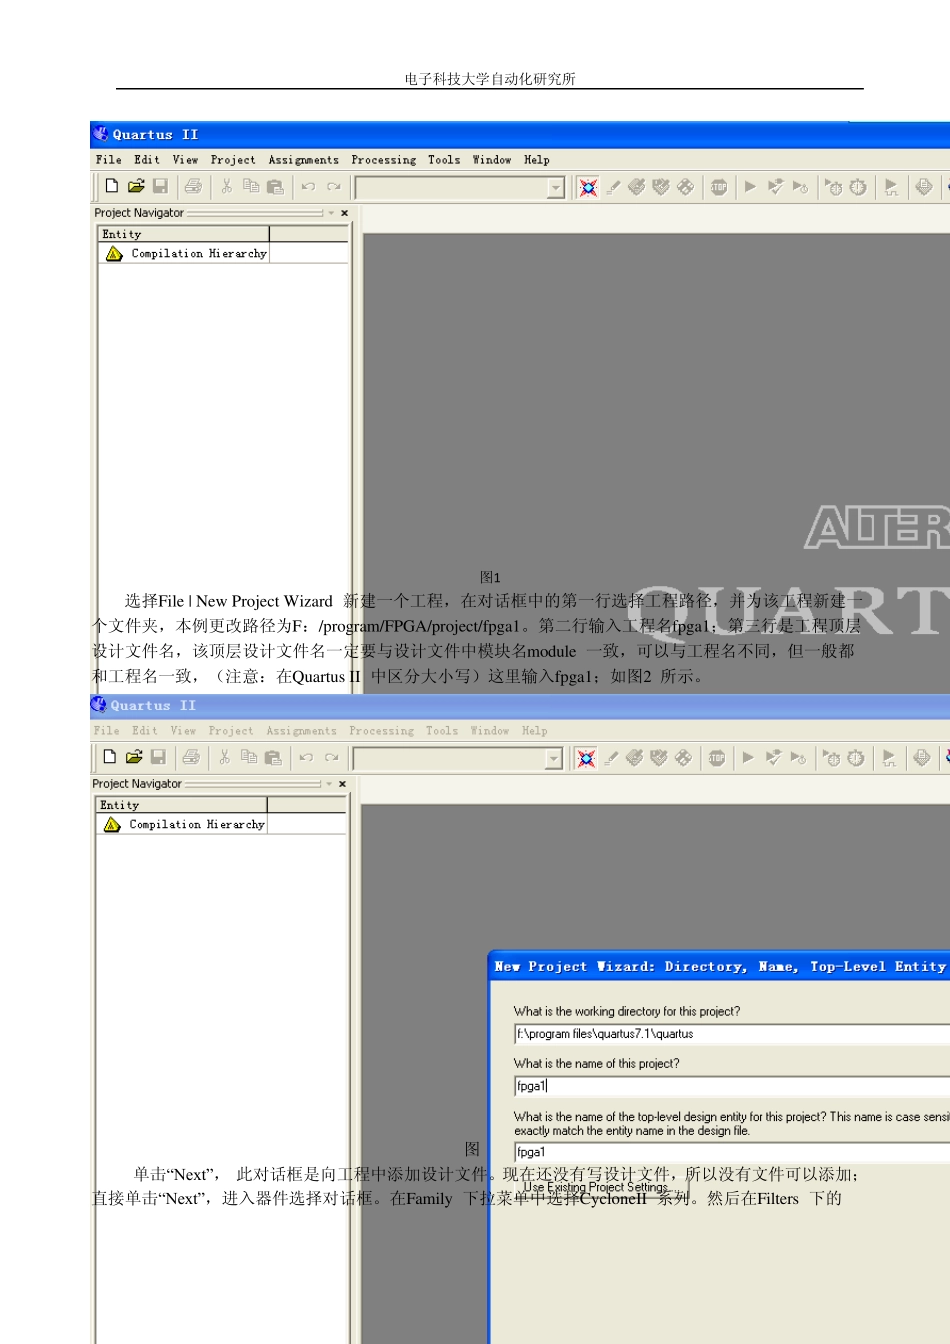Select Compilation Hierarchy row in upper navigator
This screenshot has height=1344, width=950.
tap(224, 254)
